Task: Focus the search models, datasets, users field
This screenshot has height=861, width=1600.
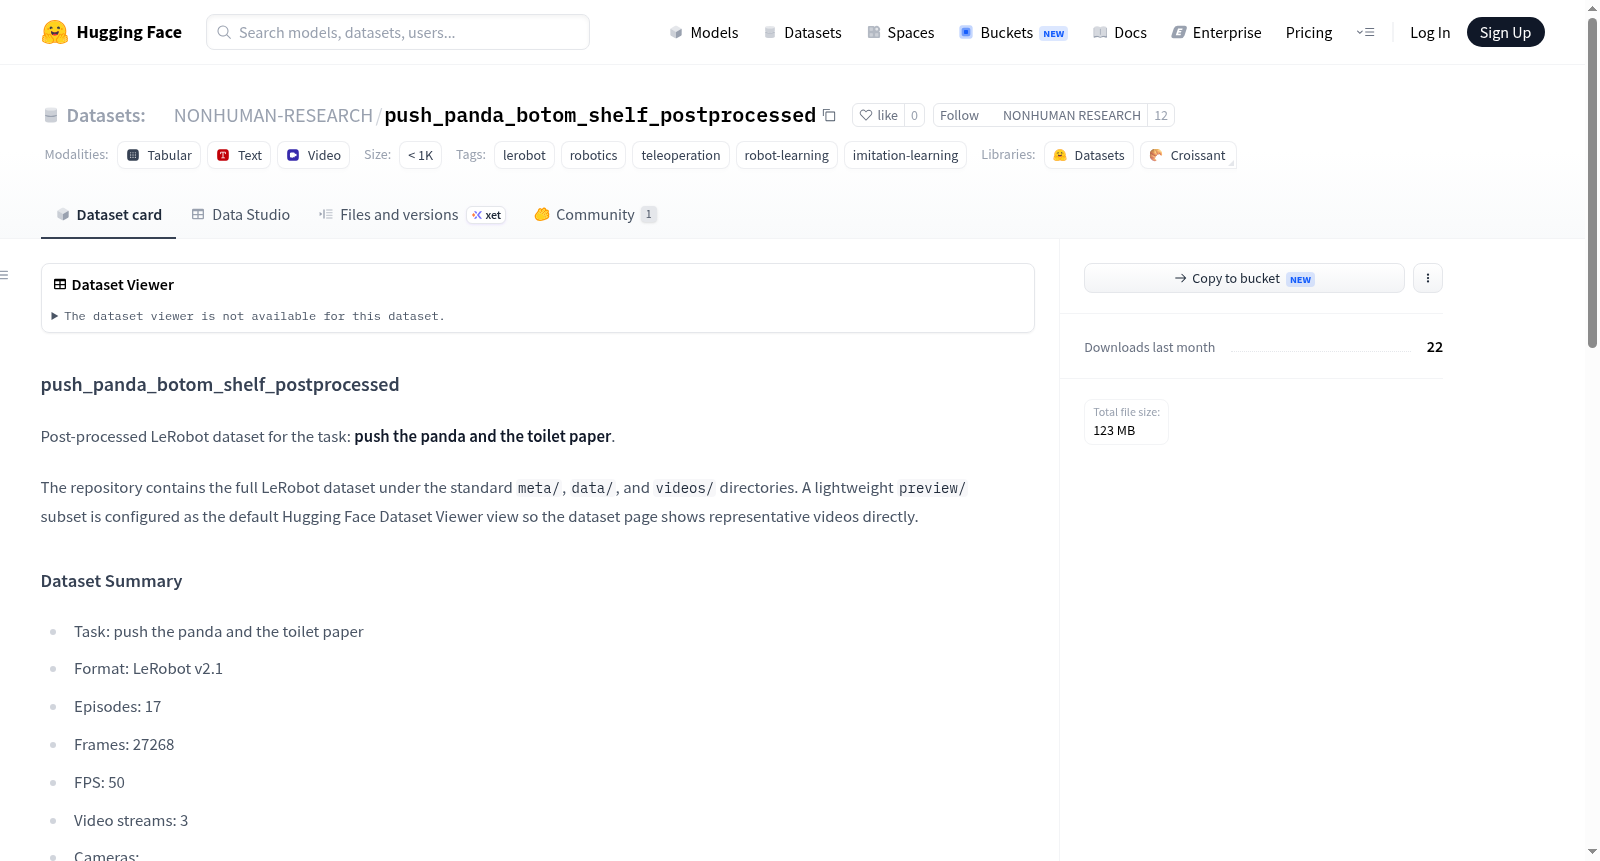Action: pos(398,32)
